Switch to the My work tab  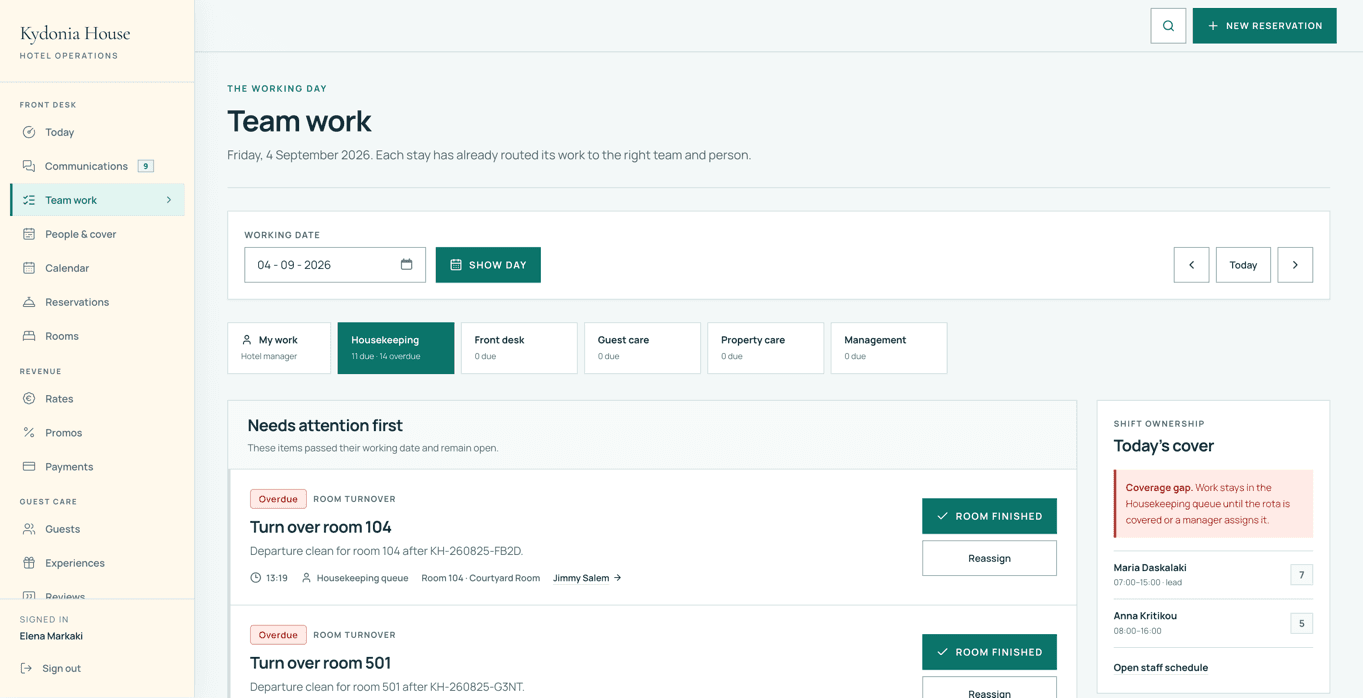[279, 348]
